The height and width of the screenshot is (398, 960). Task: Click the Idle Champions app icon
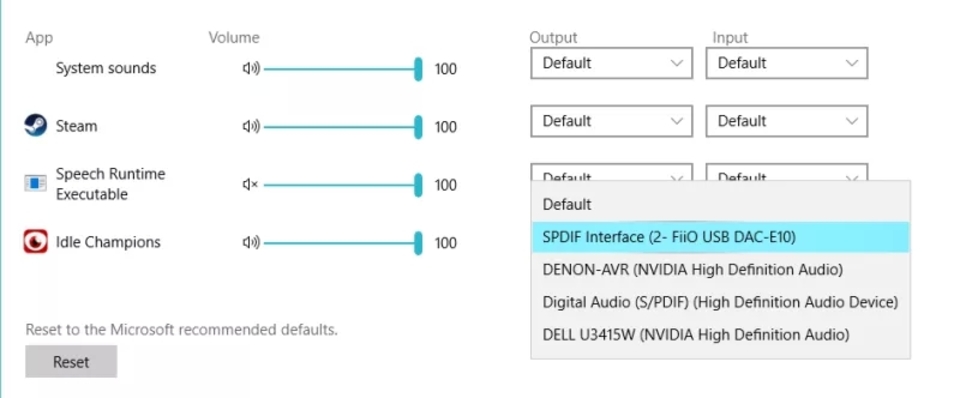[x=36, y=241]
